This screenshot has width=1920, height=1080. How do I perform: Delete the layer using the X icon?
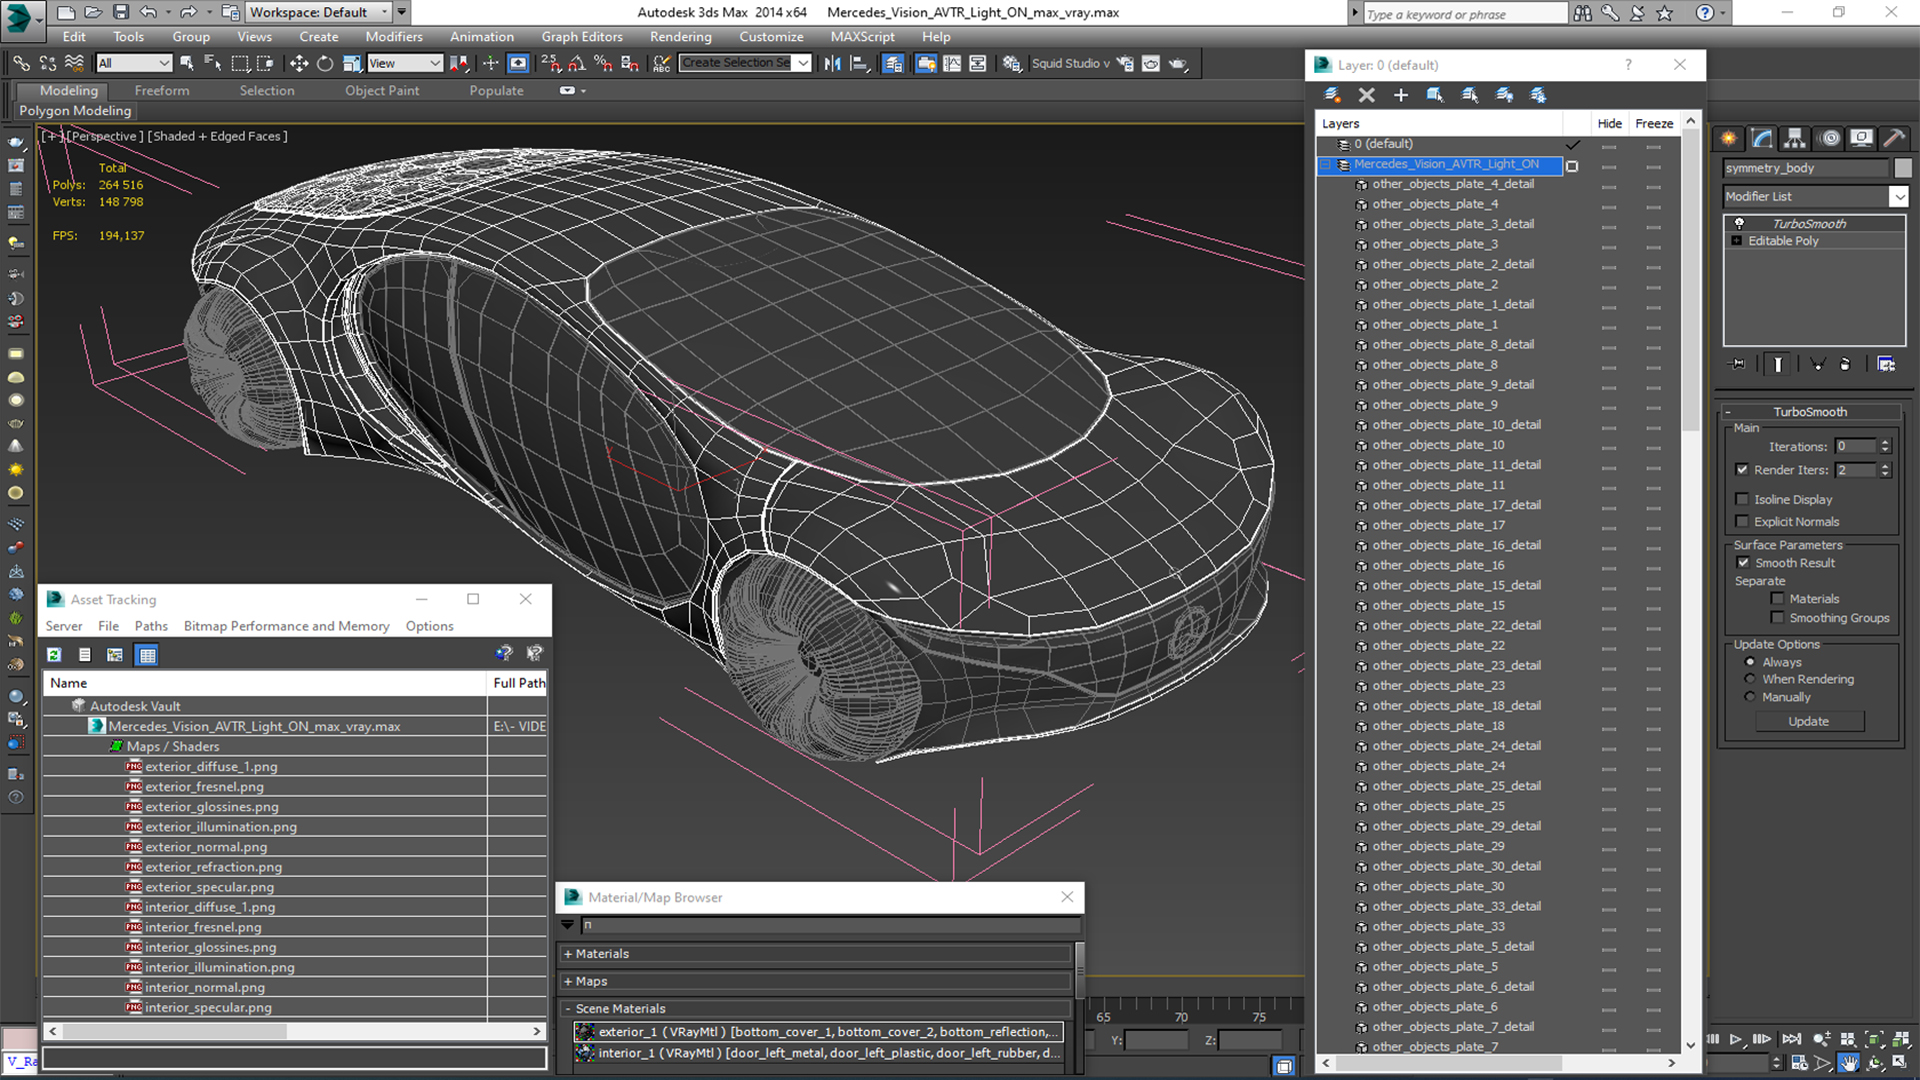(1366, 95)
